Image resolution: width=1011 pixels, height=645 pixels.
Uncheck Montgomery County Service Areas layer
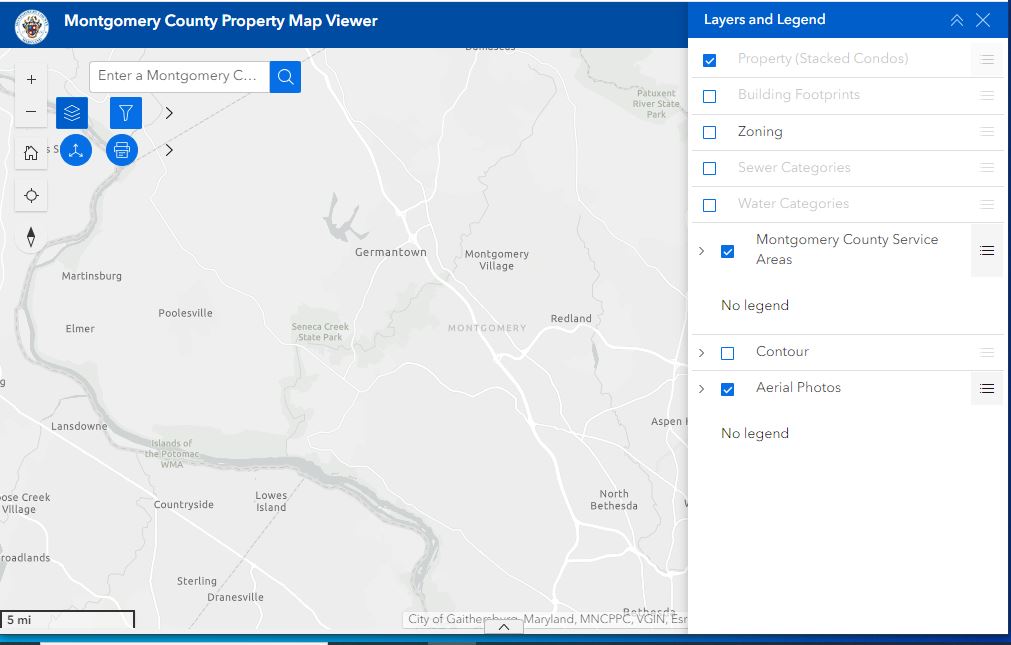[728, 251]
